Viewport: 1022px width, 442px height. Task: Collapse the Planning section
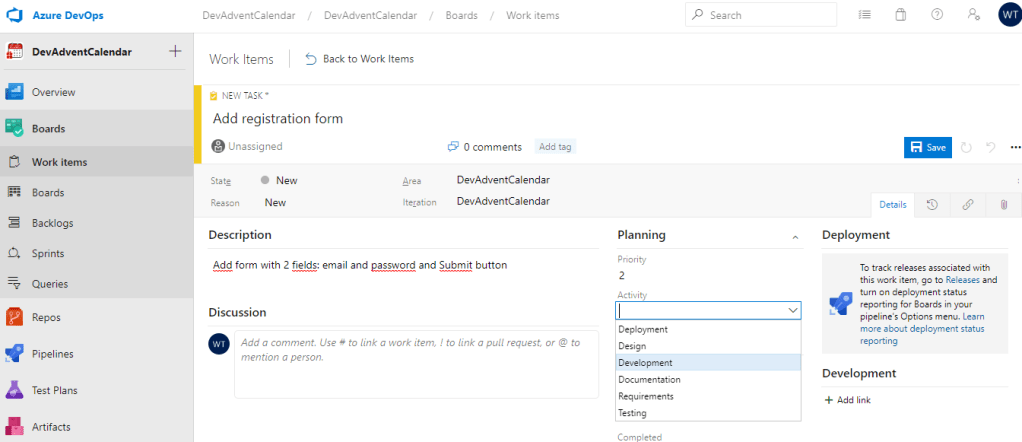[796, 237]
